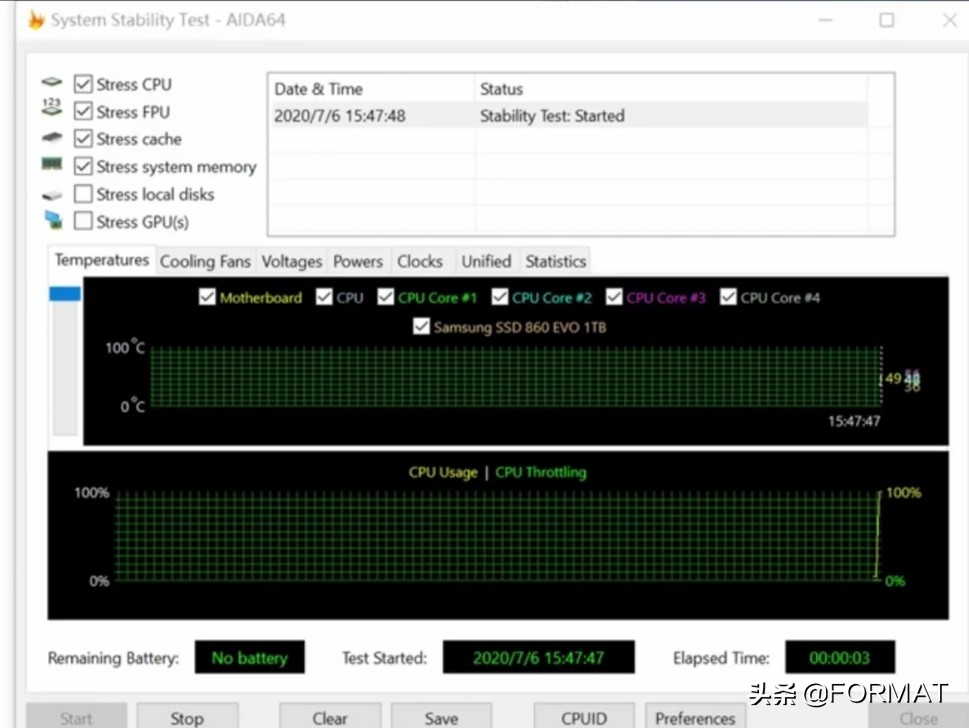Toggle the CPU Core #1 graph checkbox
969x728 pixels.
coord(386,297)
